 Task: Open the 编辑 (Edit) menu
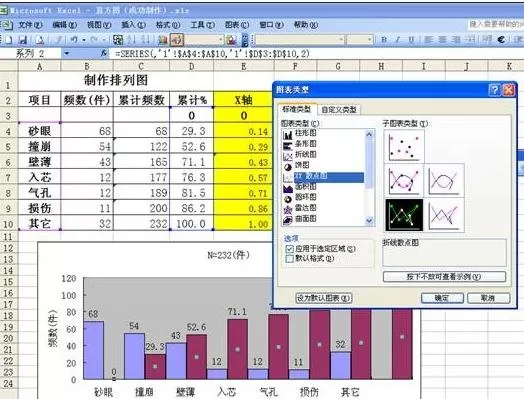coord(64,25)
